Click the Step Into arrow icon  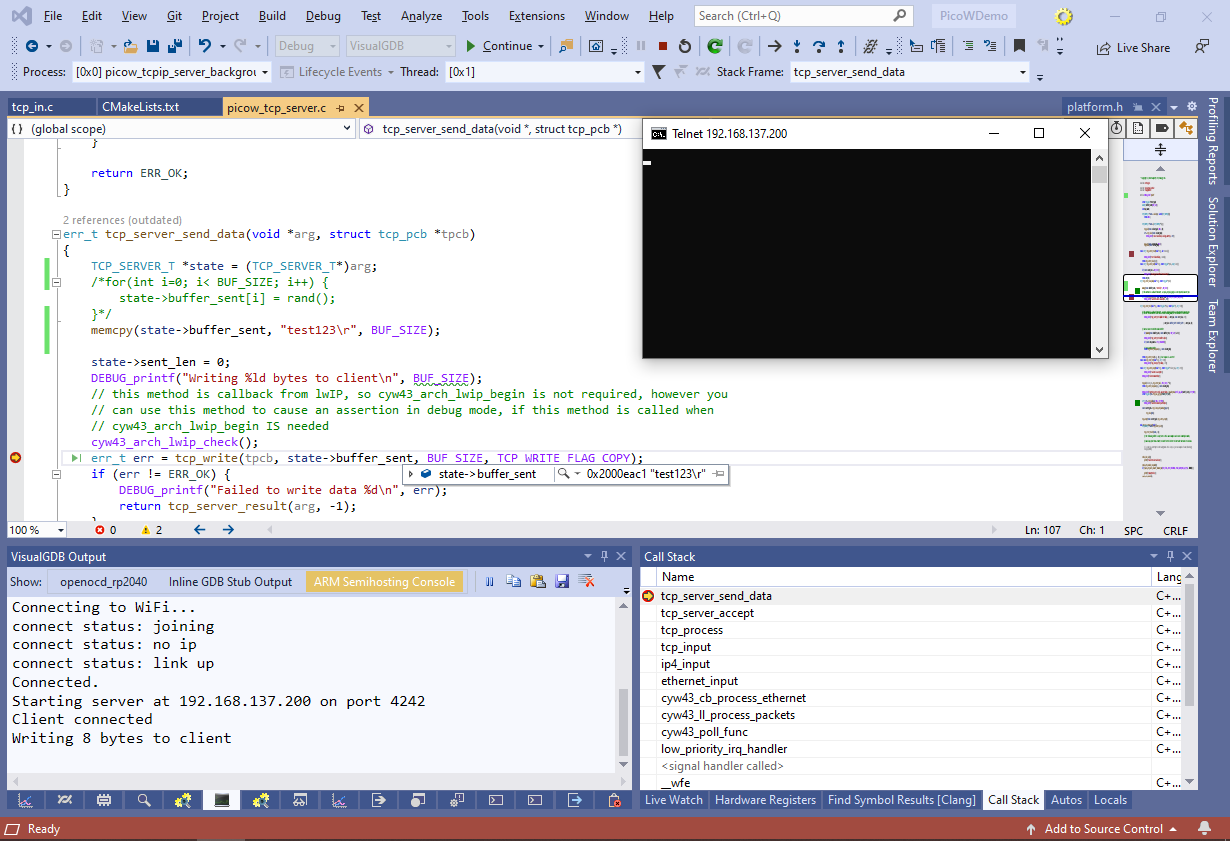tap(797, 46)
